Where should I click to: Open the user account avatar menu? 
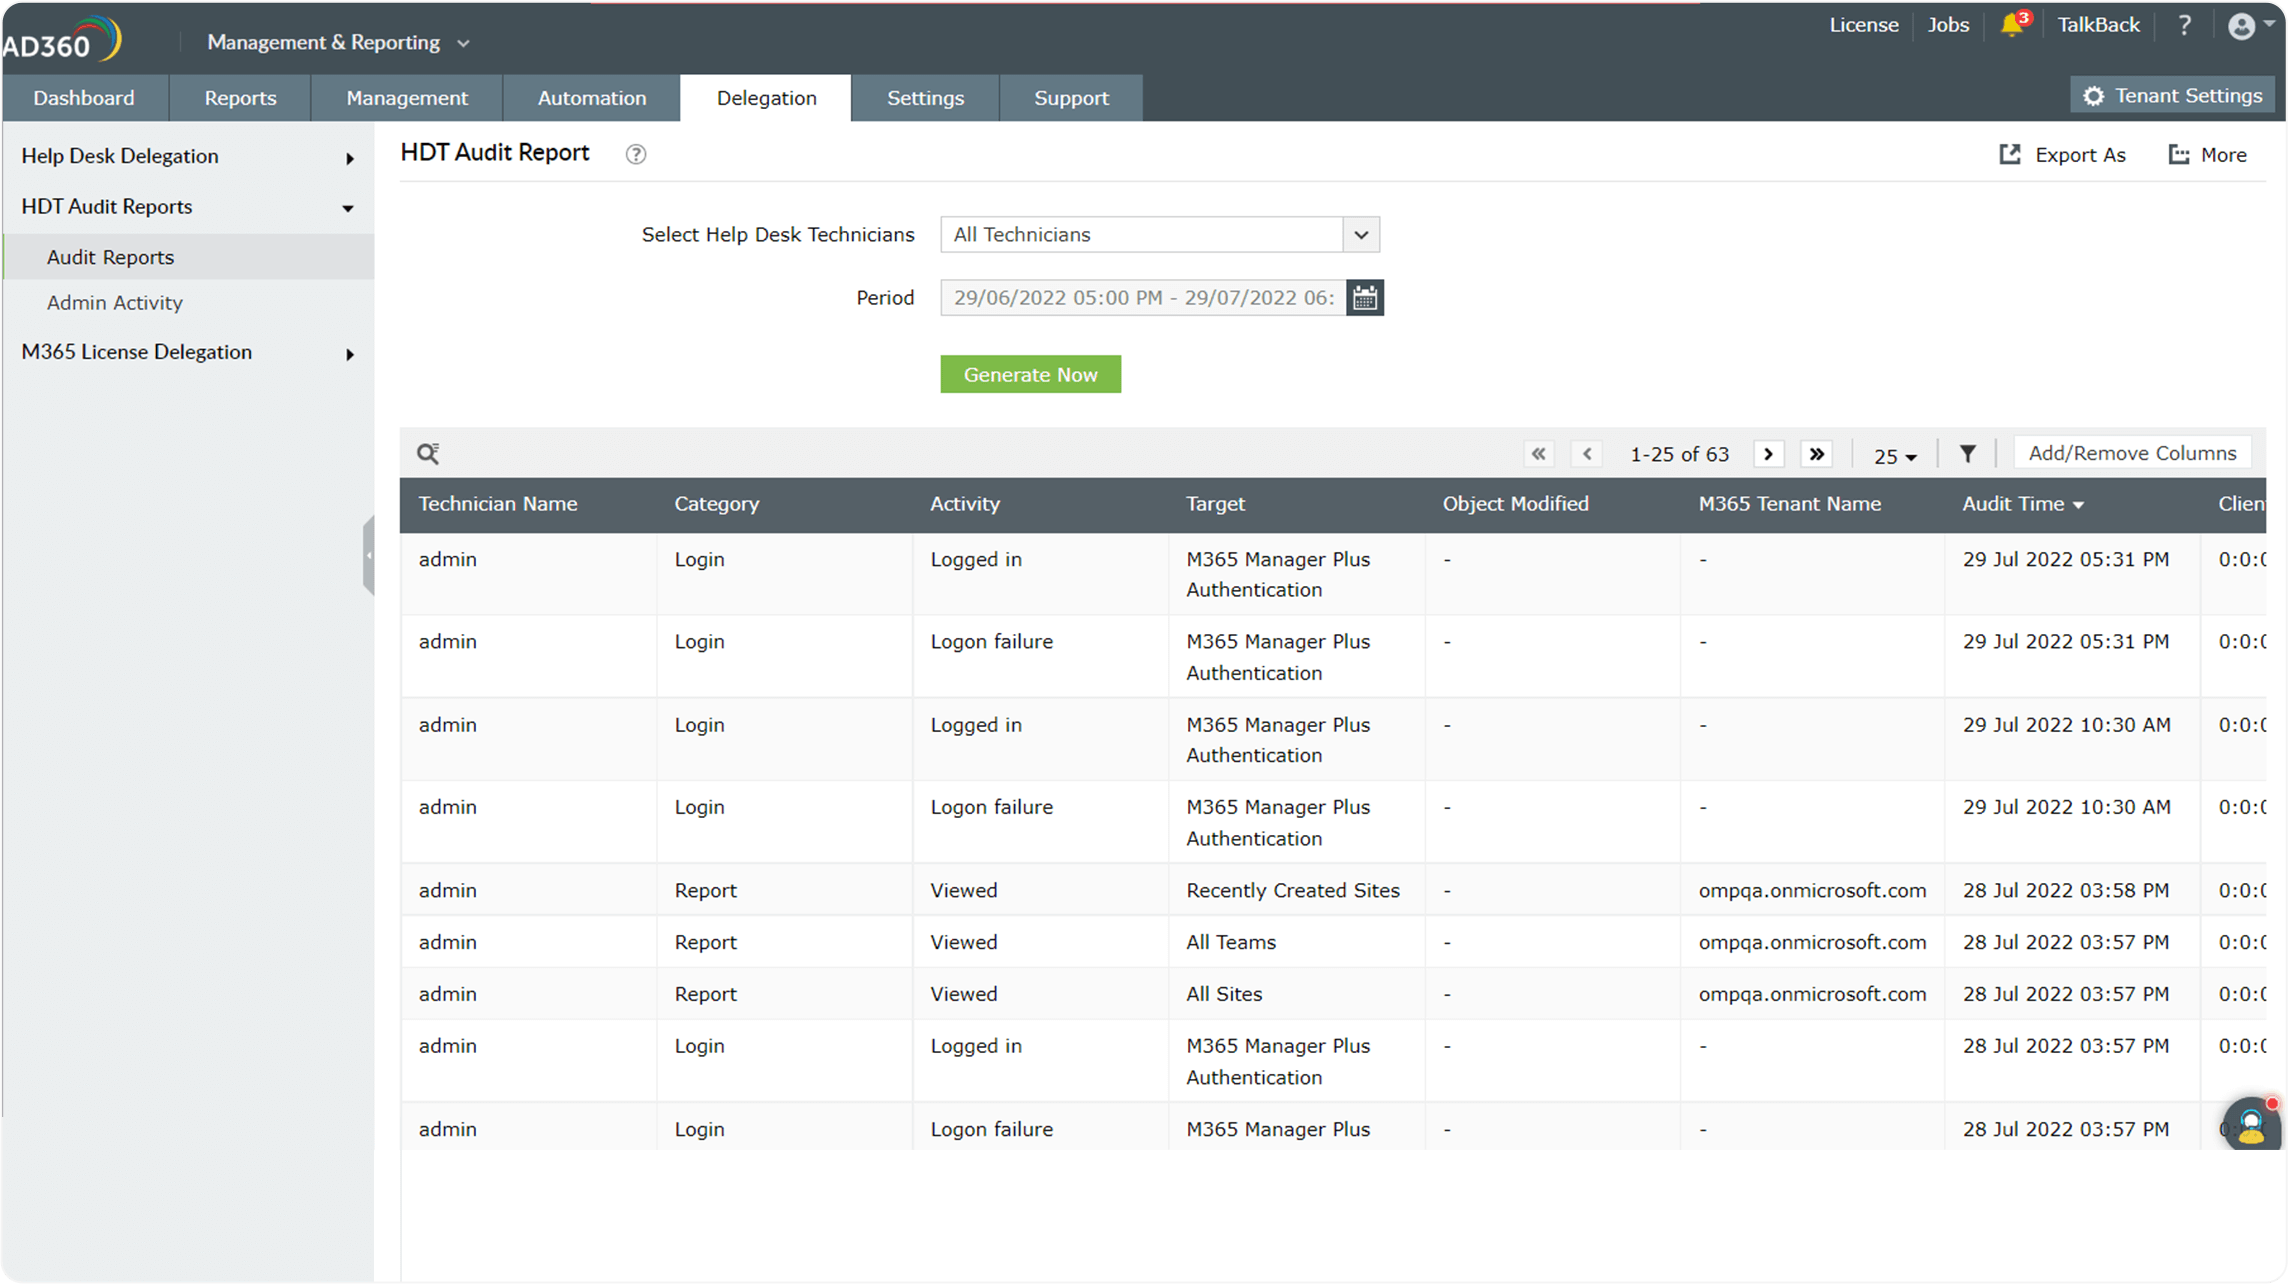tap(2243, 26)
